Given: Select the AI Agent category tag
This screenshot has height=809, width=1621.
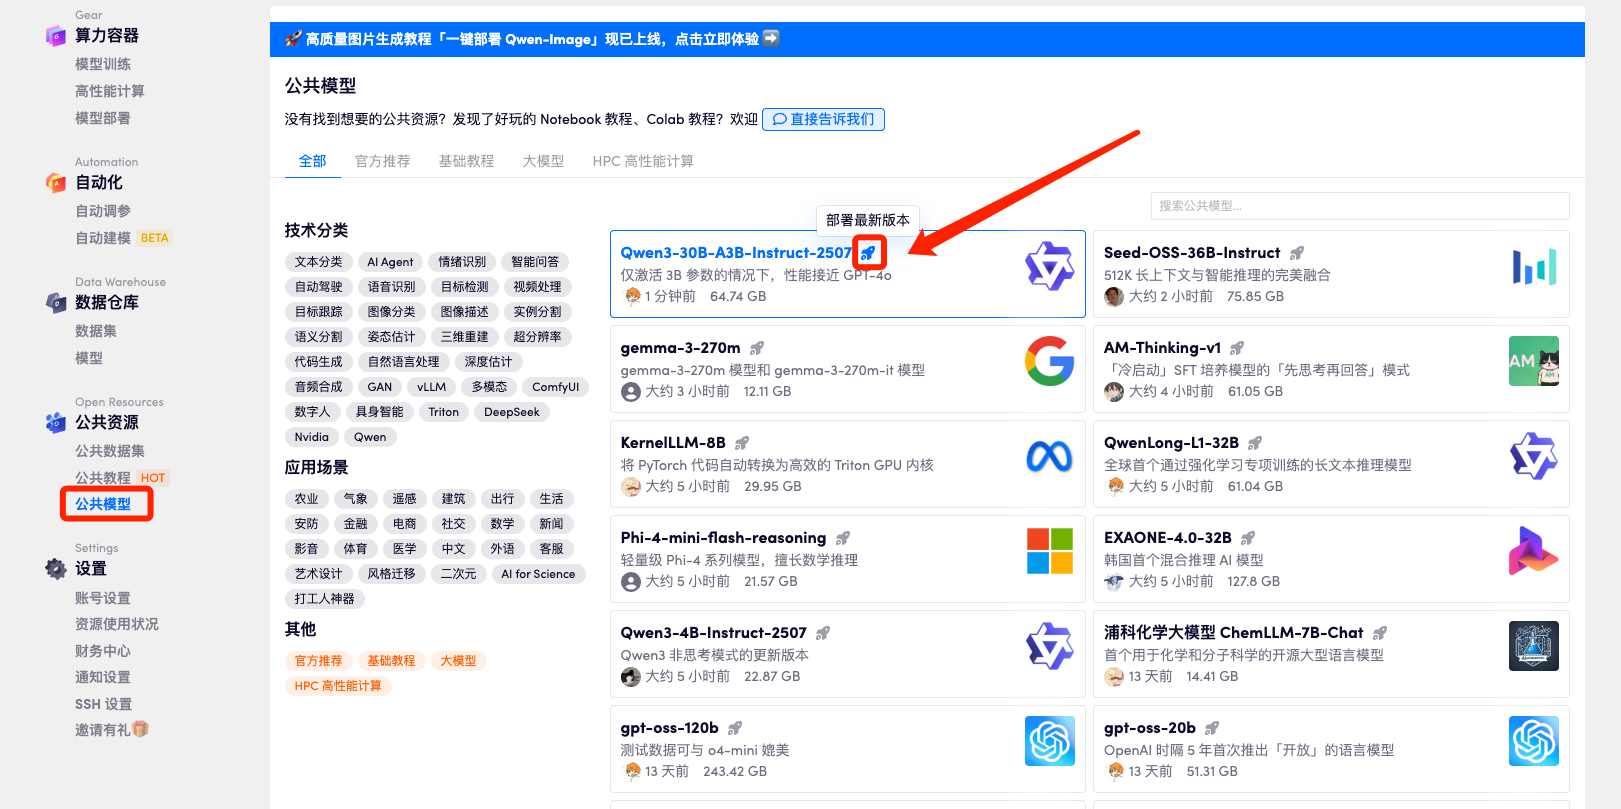Looking at the screenshot, I should 390,262.
